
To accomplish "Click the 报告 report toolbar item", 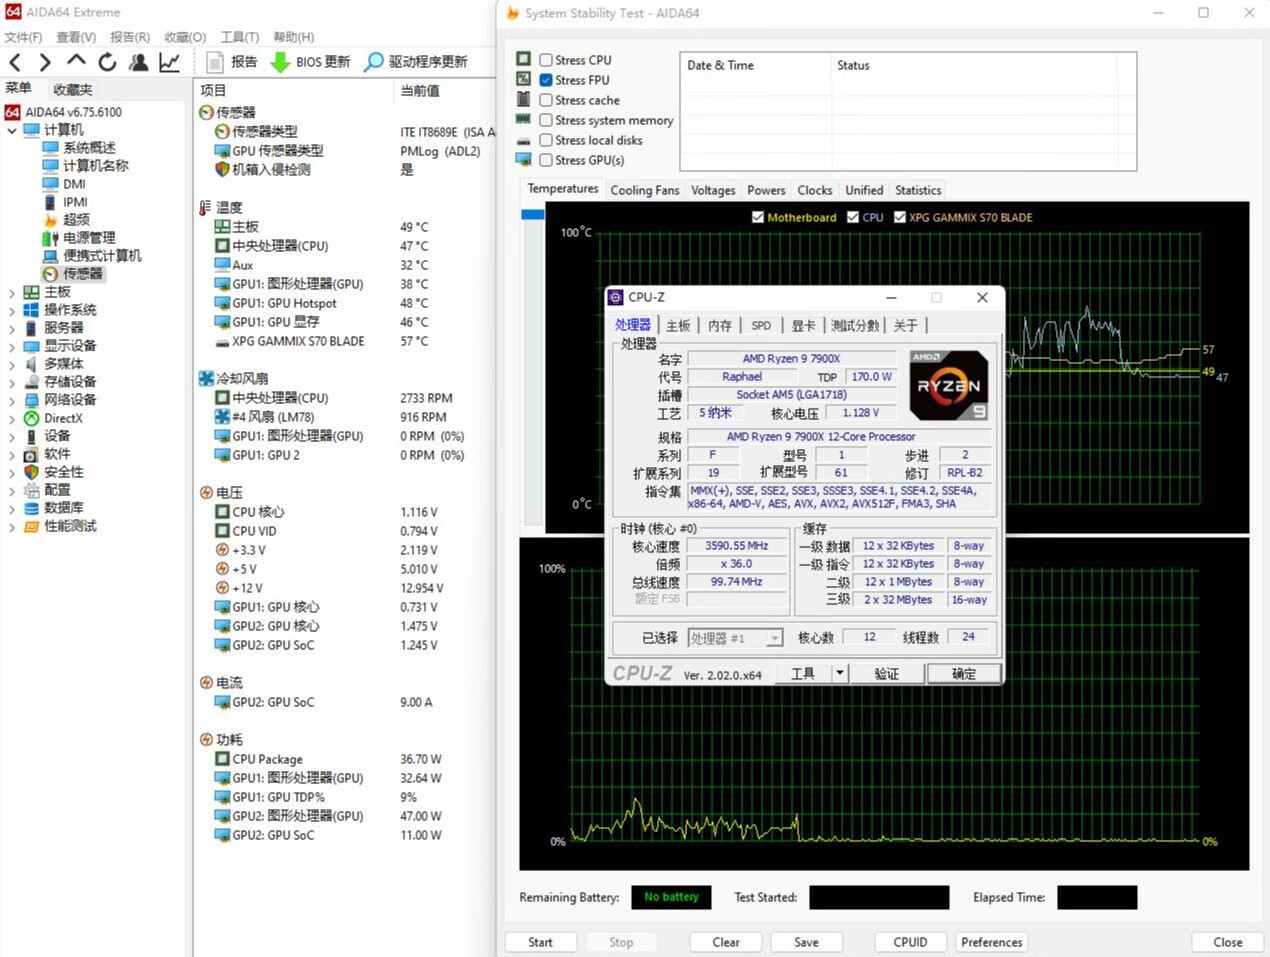I will coord(232,62).
